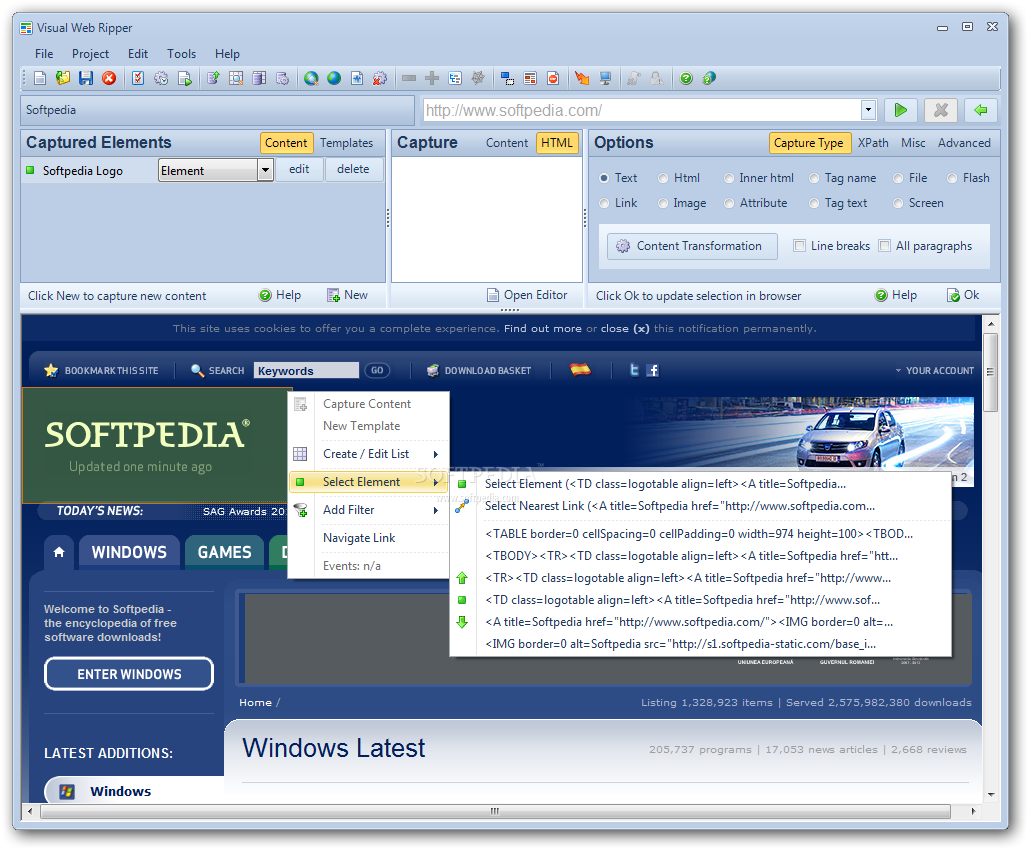Click the green play button next to URL

coord(900,110)
